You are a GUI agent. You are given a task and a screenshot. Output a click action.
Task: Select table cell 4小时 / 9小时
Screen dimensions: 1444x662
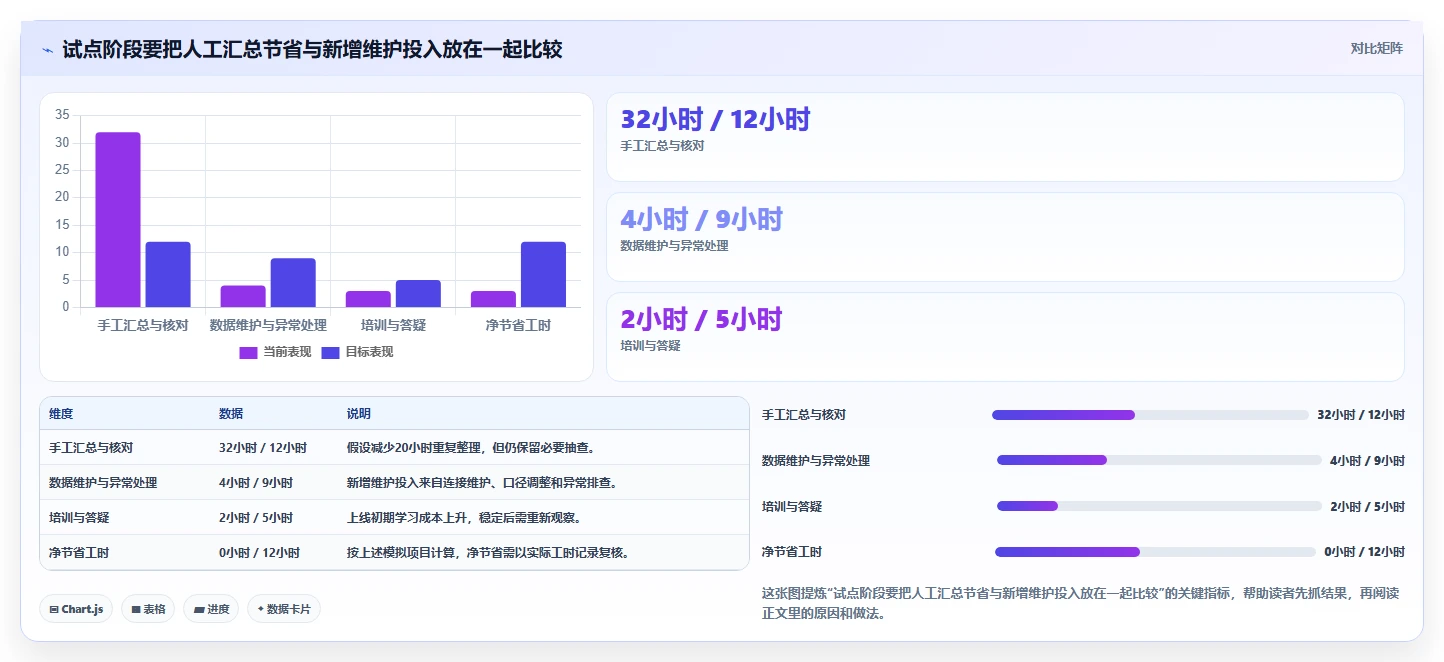point(256,483)
